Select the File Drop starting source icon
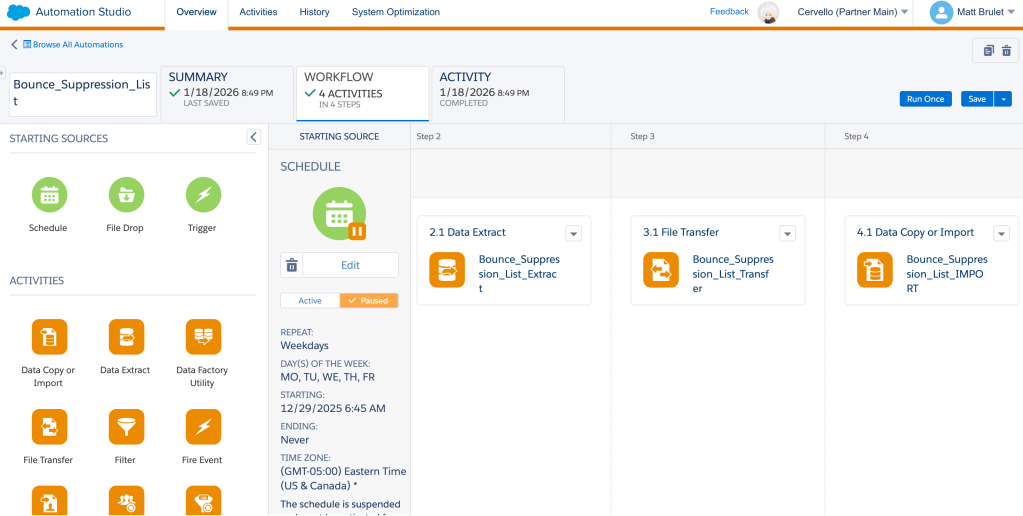 click(x=126, y=195)
